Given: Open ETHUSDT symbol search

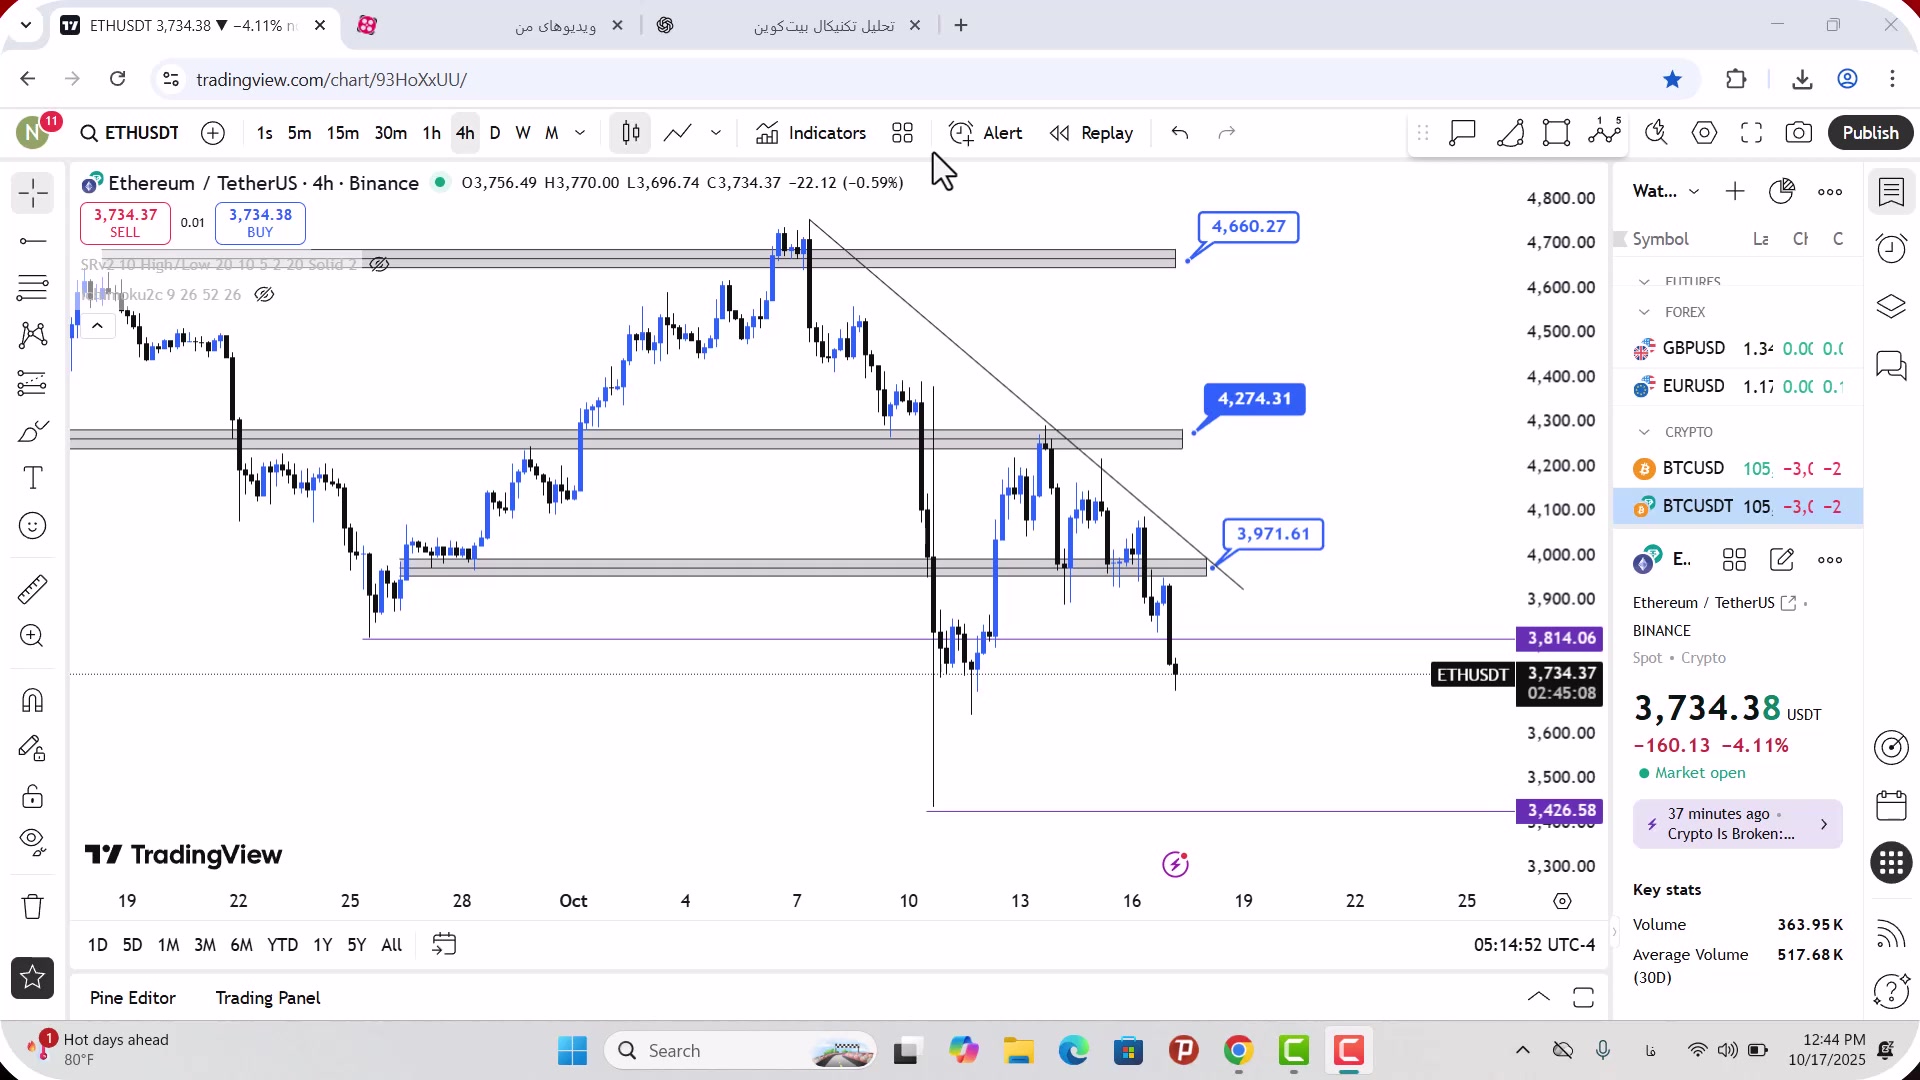Looking at the screenshot, I should [130, 133].
